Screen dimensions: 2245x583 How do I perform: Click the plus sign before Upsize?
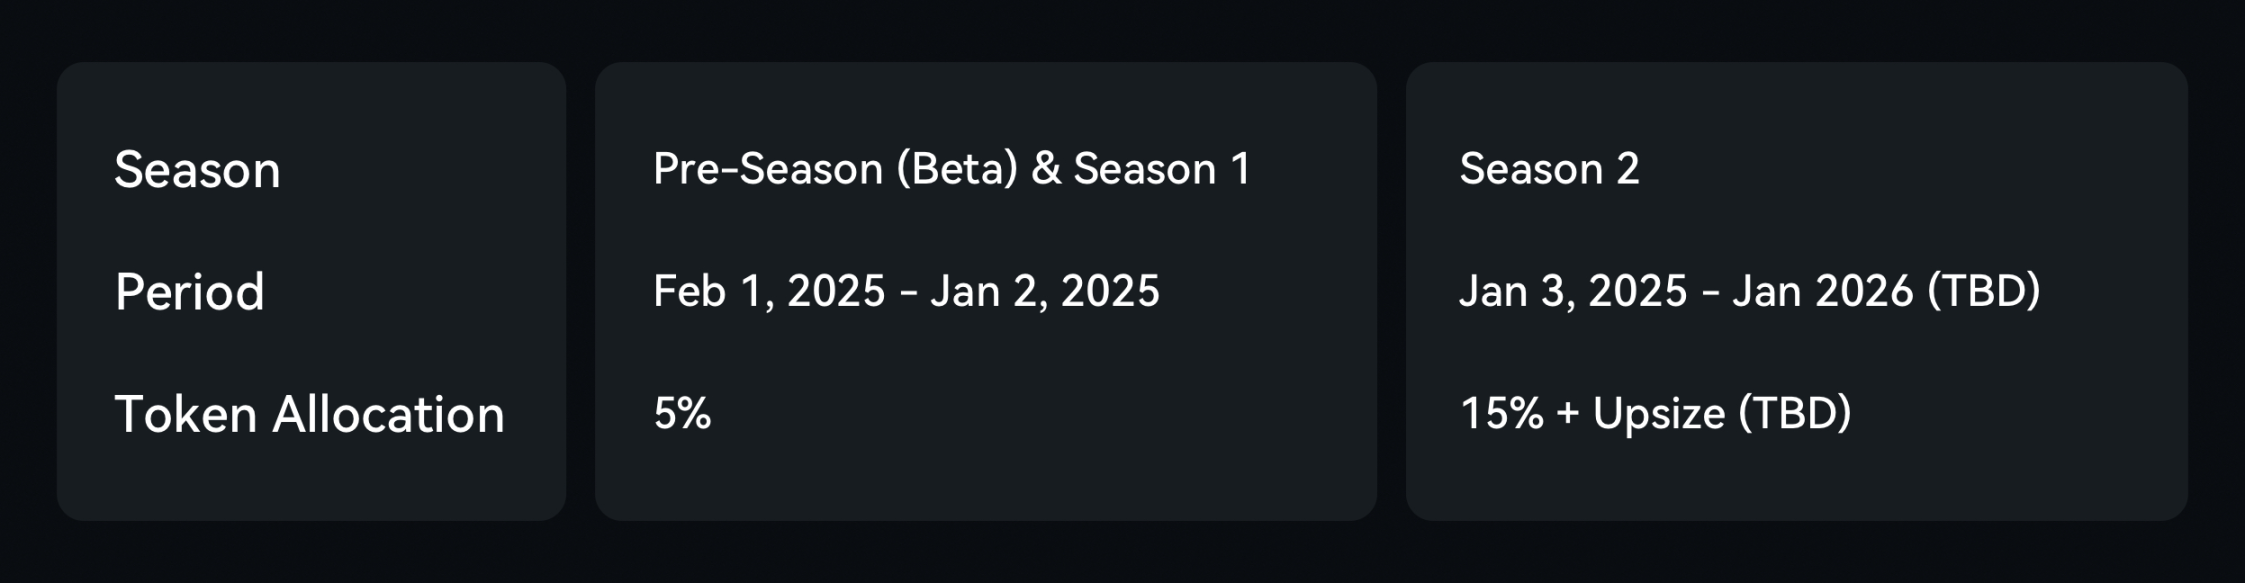click(x=1567, y=414)
